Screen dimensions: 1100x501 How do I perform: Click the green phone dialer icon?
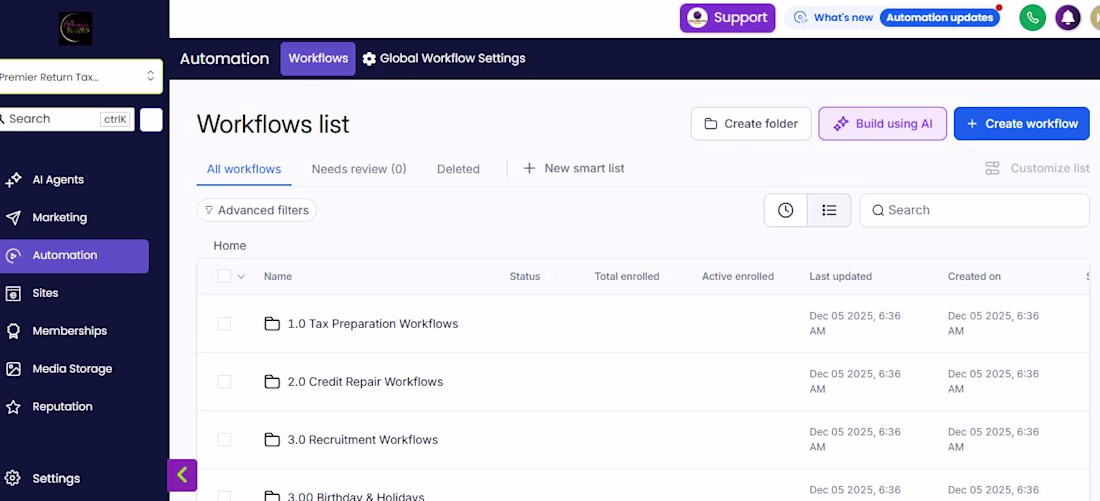(x=1032, y=18)
